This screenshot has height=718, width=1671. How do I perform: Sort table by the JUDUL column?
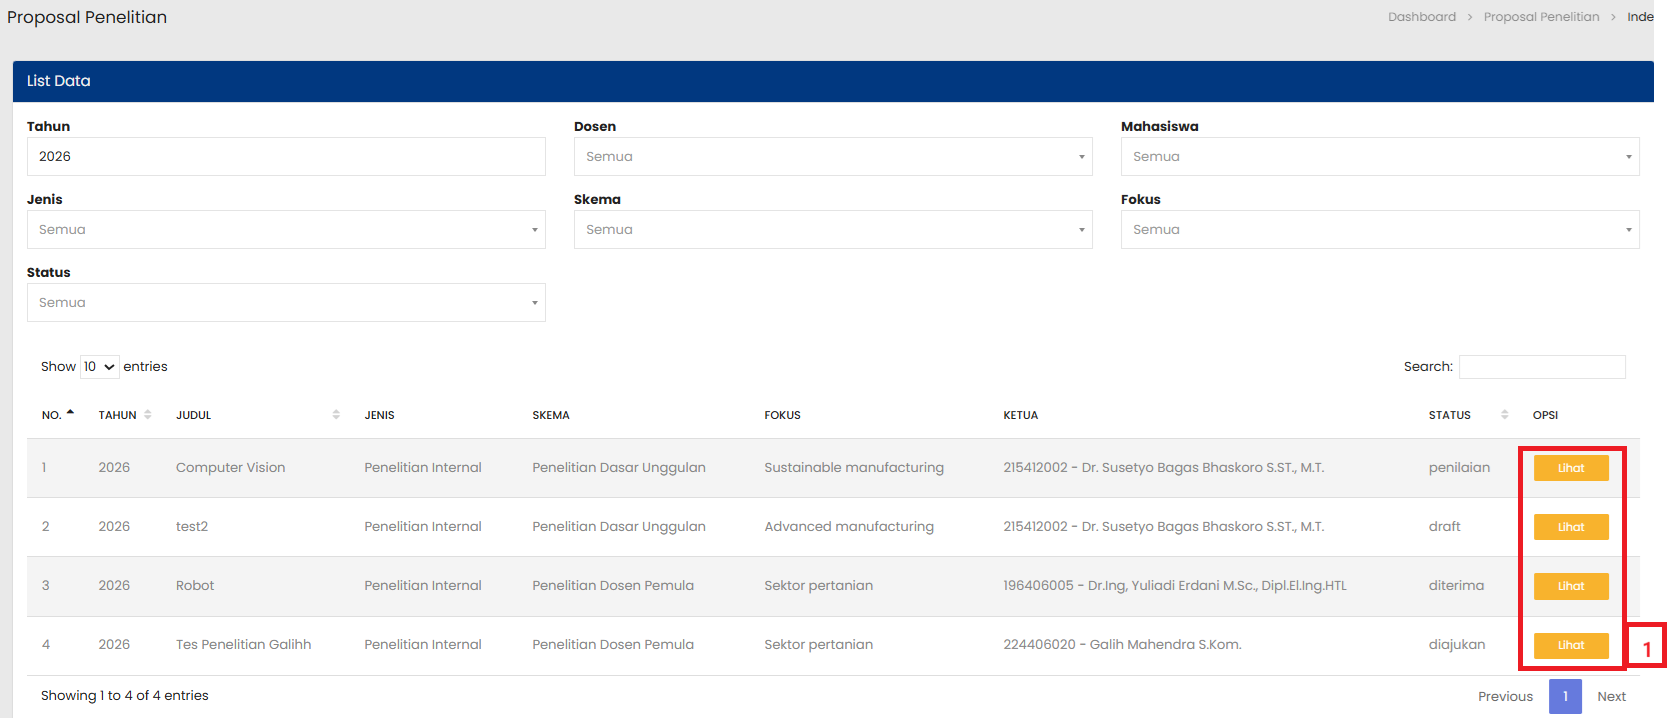click(x=336, y=415)
